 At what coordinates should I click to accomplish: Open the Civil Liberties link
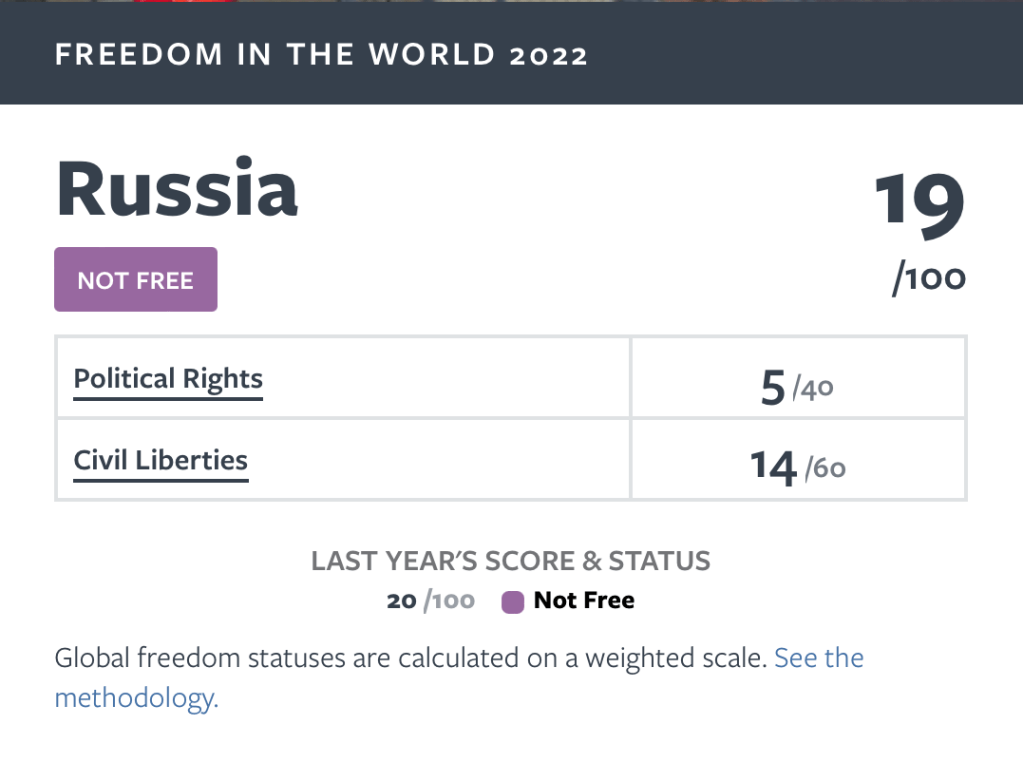tap(161, 460)
